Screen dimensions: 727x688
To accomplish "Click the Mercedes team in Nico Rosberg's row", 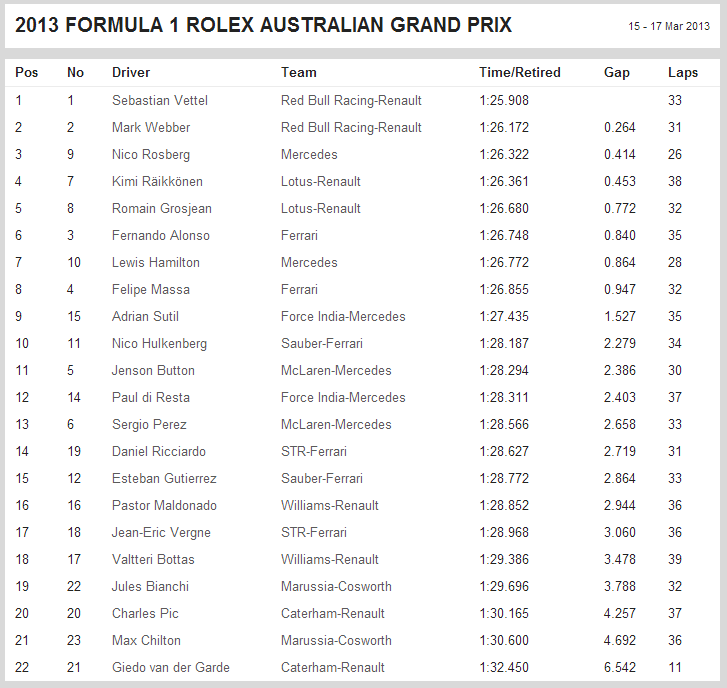I will coord(309,154).
